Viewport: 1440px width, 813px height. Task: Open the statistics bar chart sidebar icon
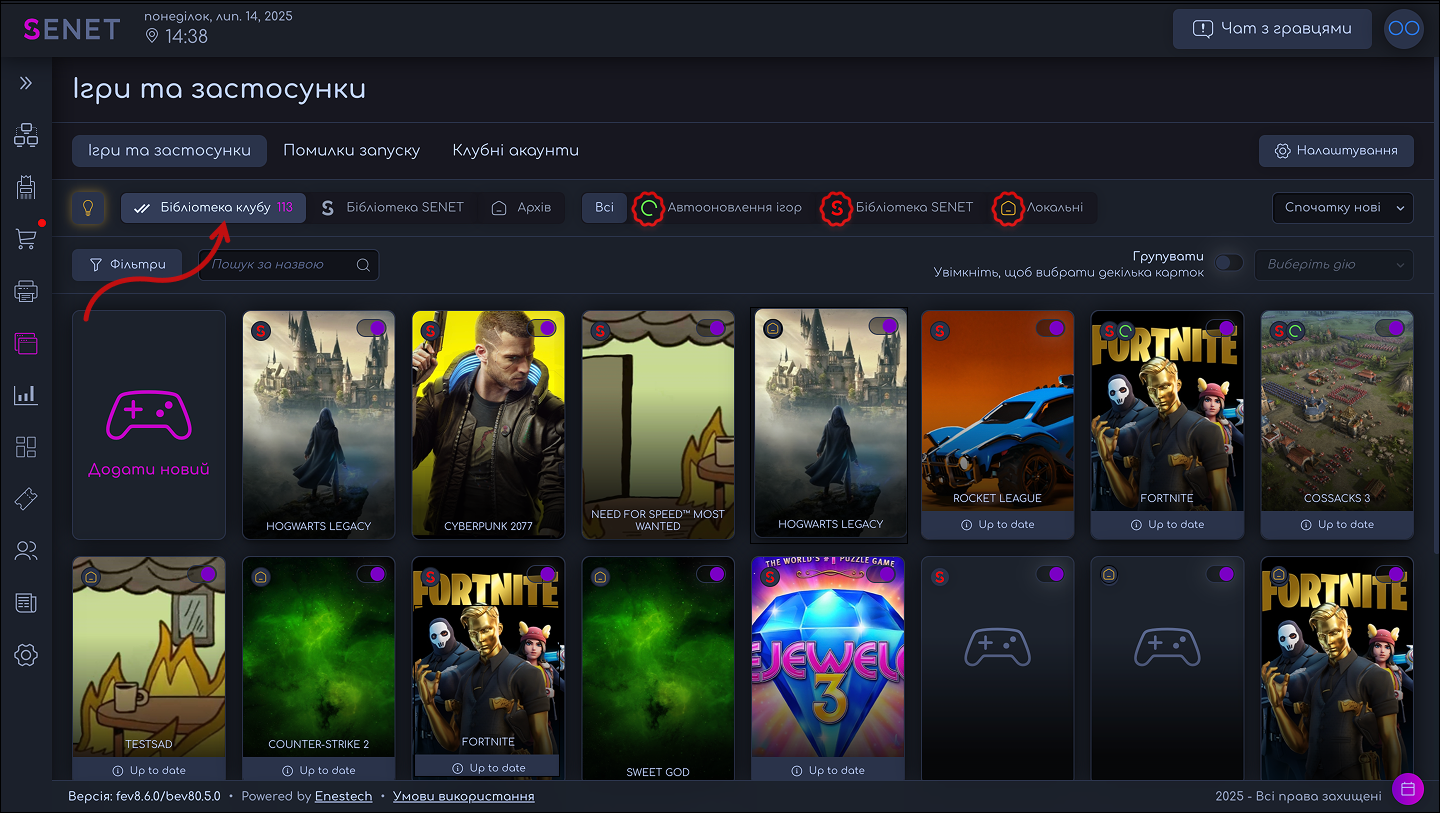(26, 395)
